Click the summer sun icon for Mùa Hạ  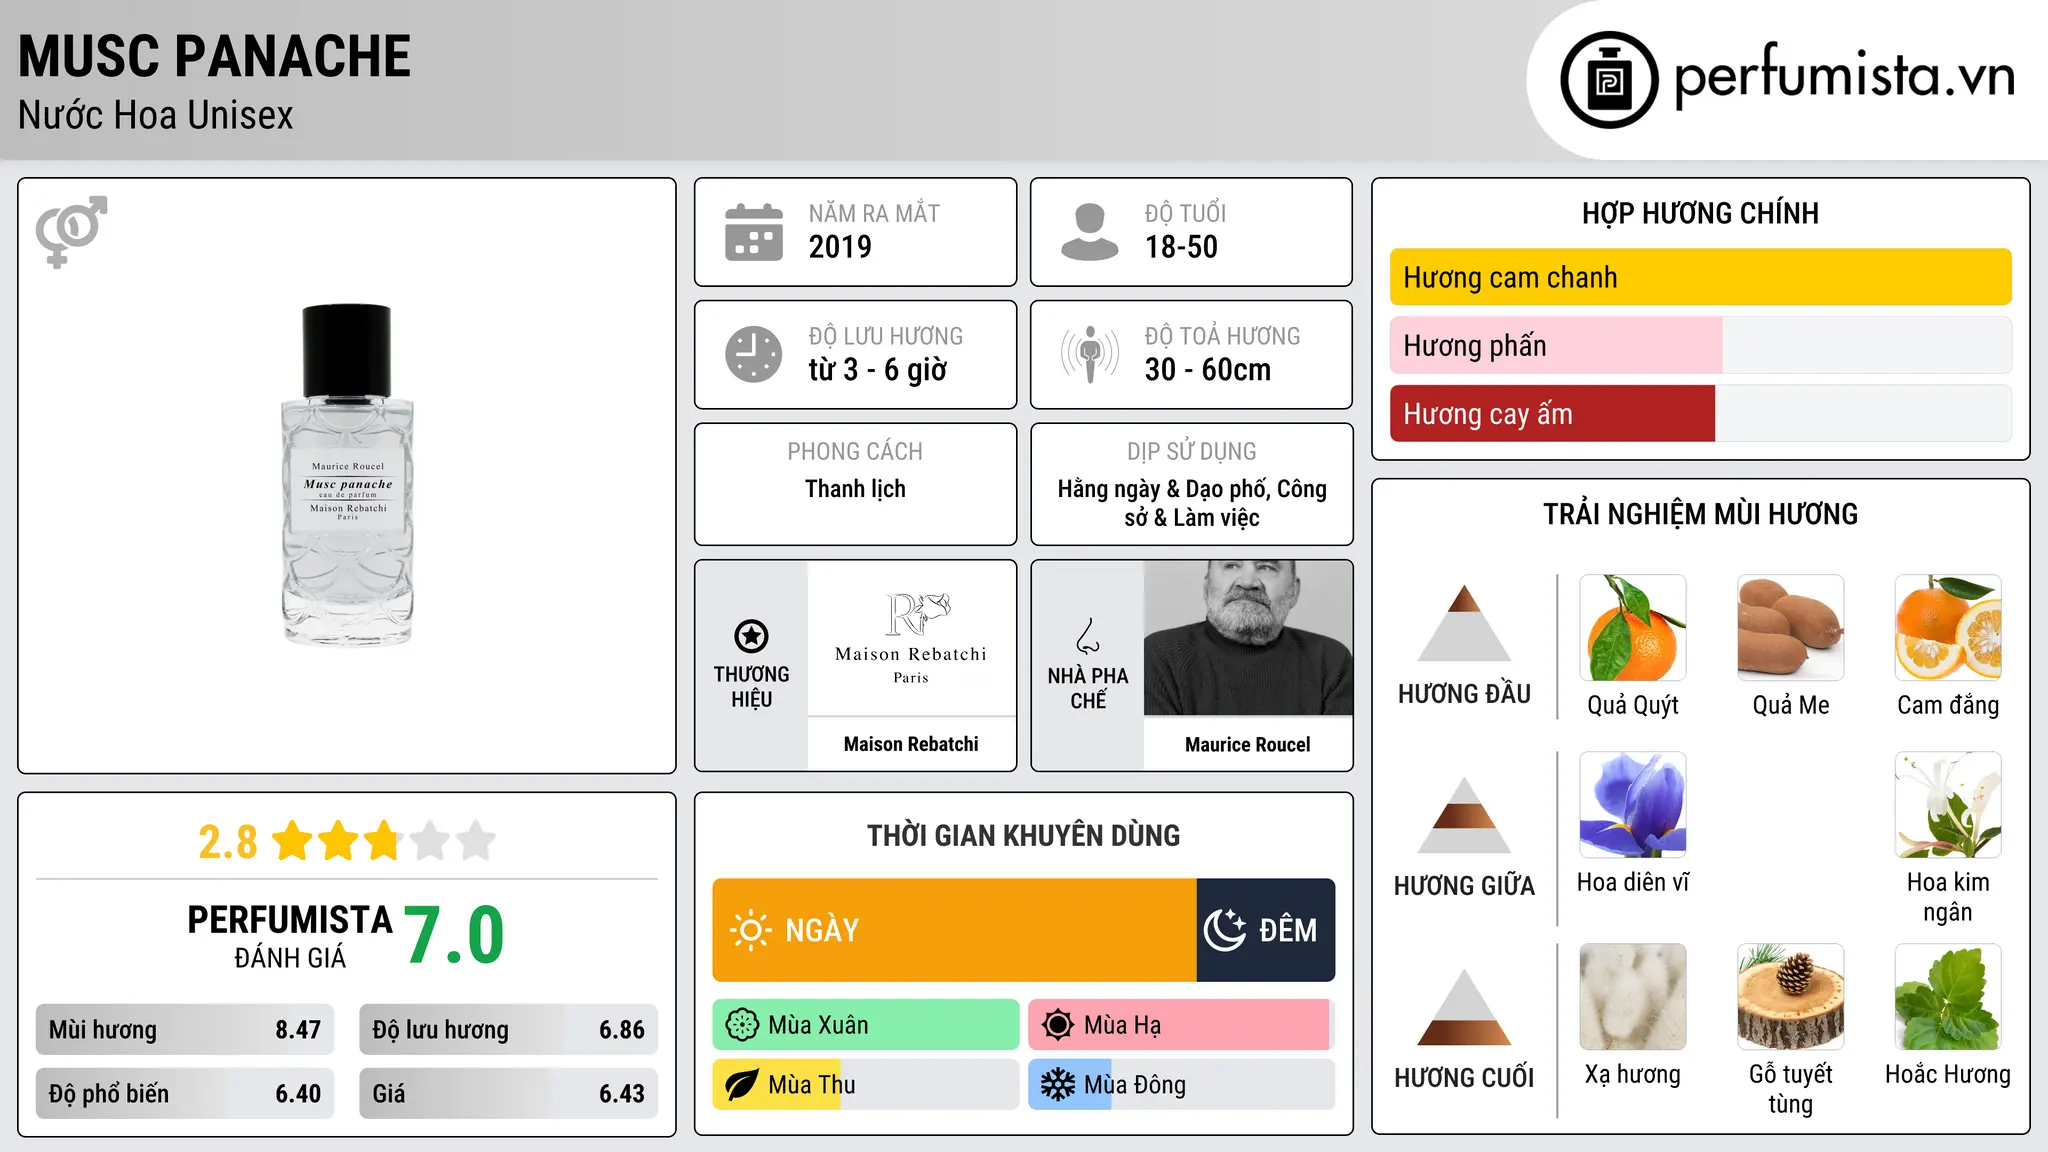pos(1058,1025)
